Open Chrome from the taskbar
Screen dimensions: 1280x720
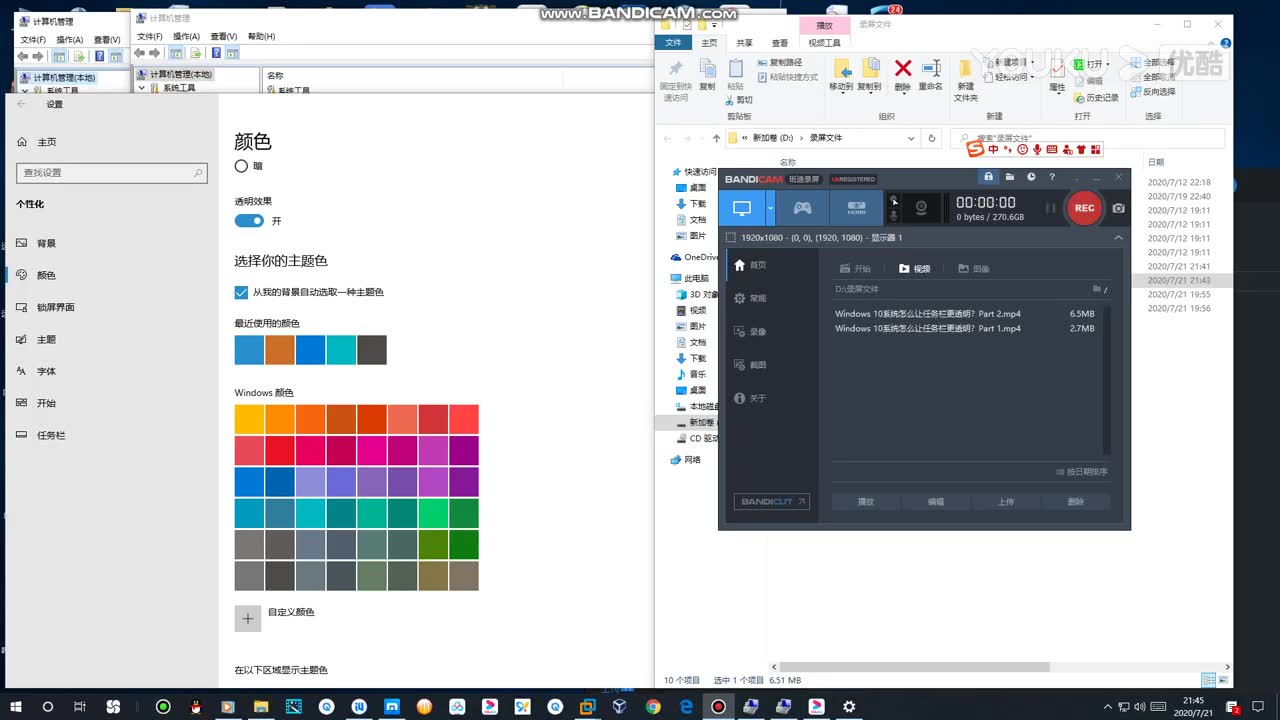[653, 706]
